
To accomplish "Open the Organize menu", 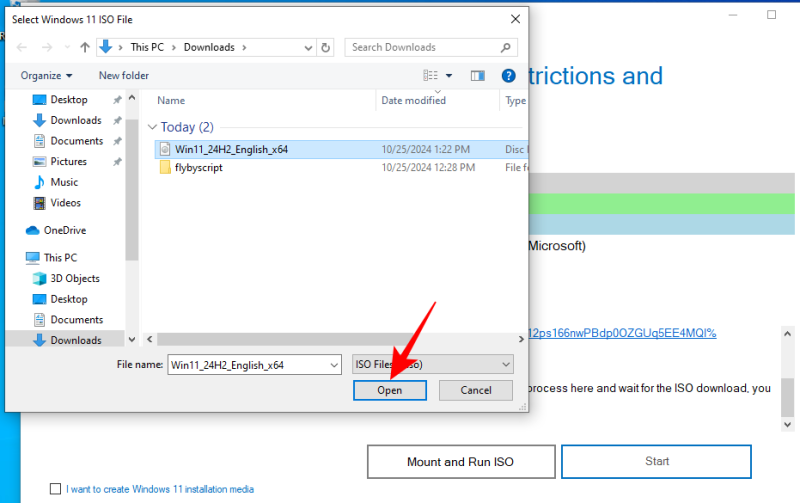I will click(46, 75).
